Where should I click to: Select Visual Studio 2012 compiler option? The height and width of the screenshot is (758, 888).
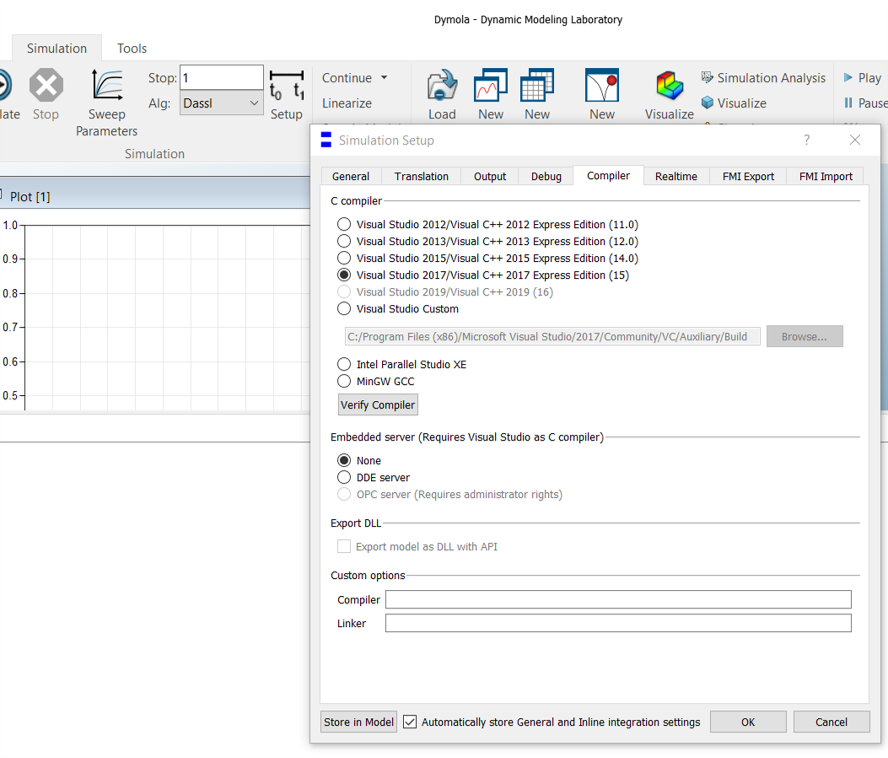(x=344, y=224)
